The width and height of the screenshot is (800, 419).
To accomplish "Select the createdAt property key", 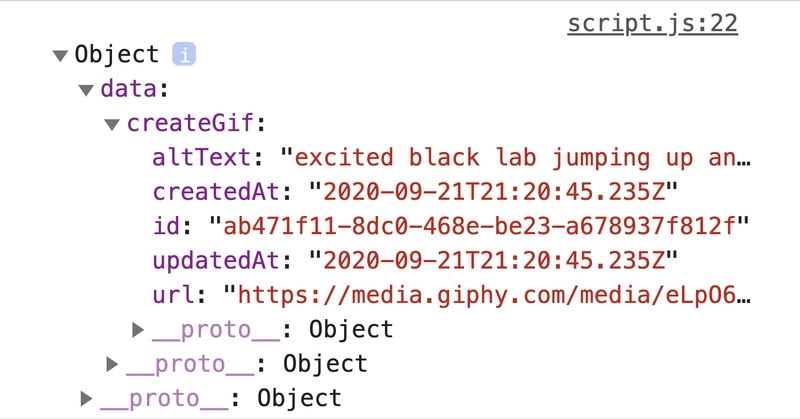I will [x=216, y=192].
